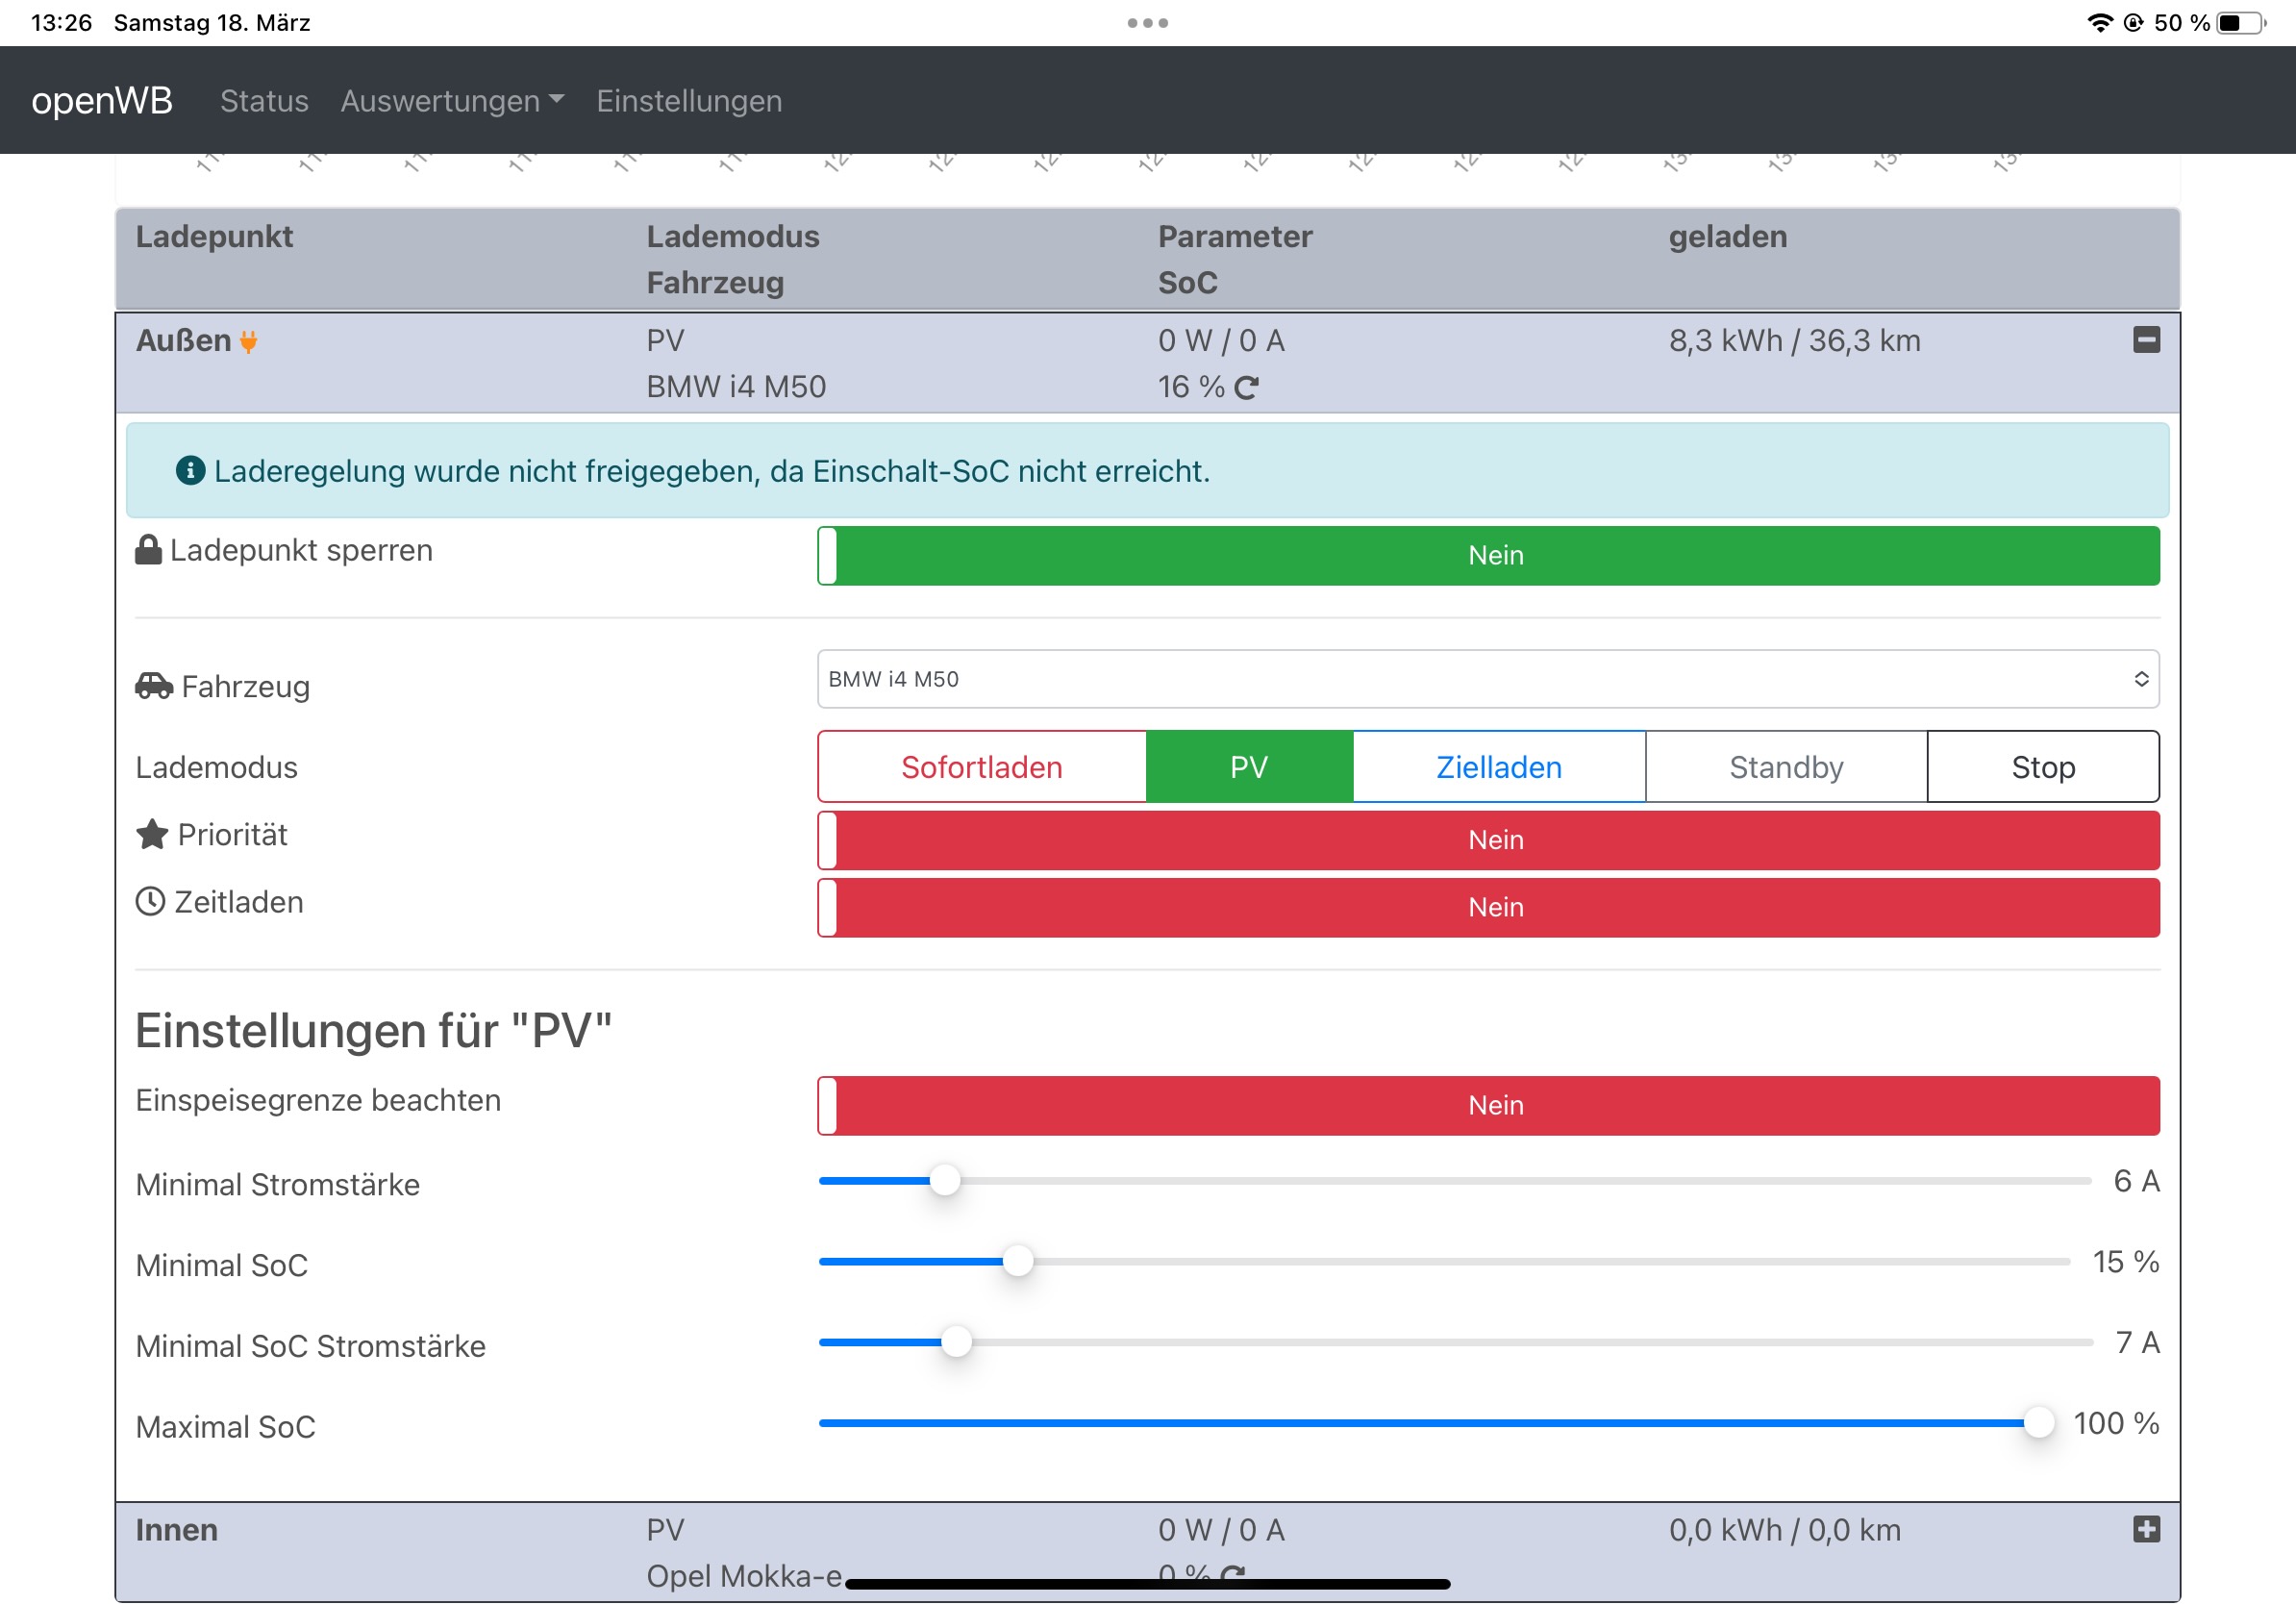
Task: Select Sofortladen charge mode
Action: 981,767
